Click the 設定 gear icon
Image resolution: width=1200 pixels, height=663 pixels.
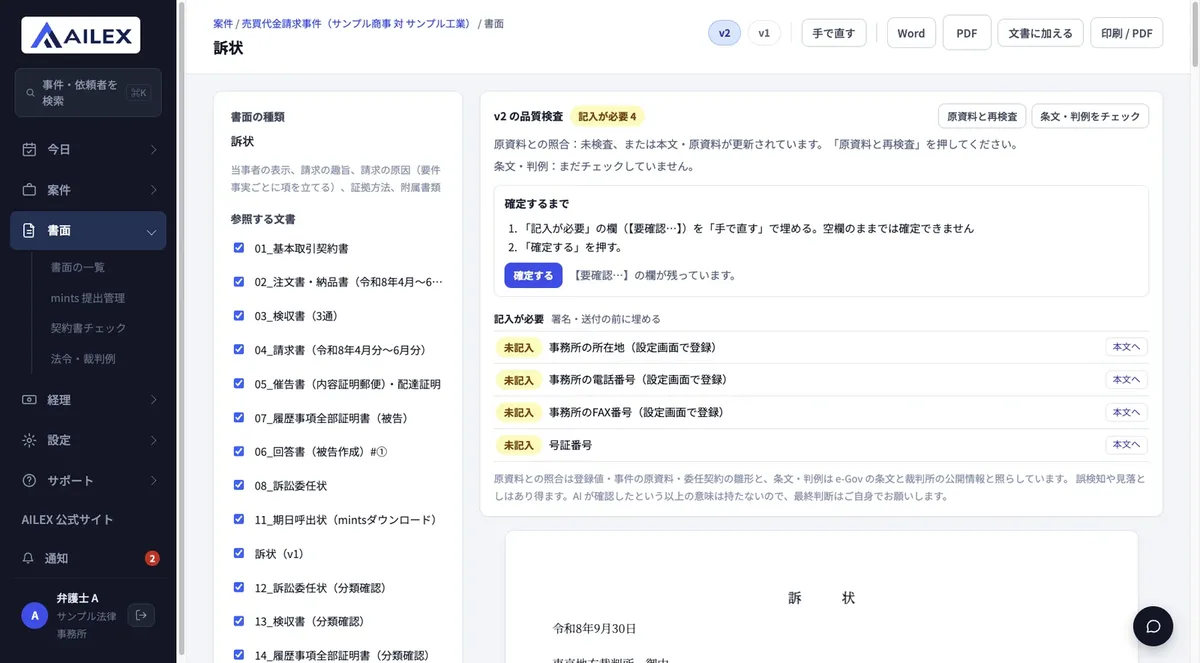pyautogui.click(x=29, y=440)
